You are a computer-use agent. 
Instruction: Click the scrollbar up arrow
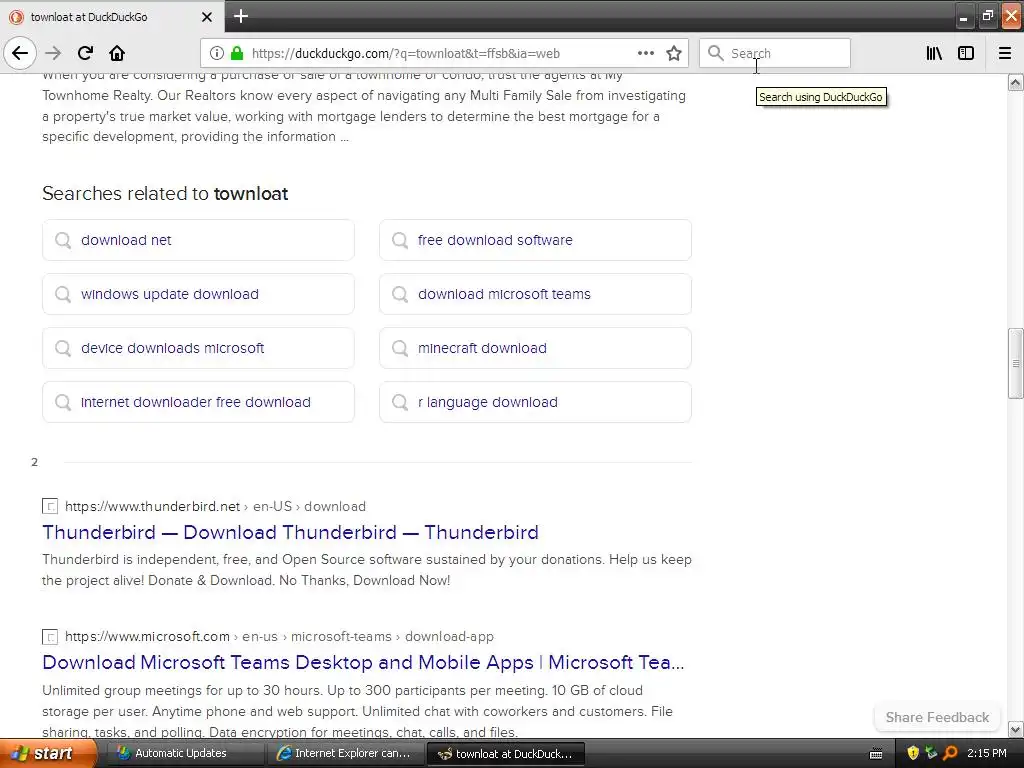(1015, 82)
